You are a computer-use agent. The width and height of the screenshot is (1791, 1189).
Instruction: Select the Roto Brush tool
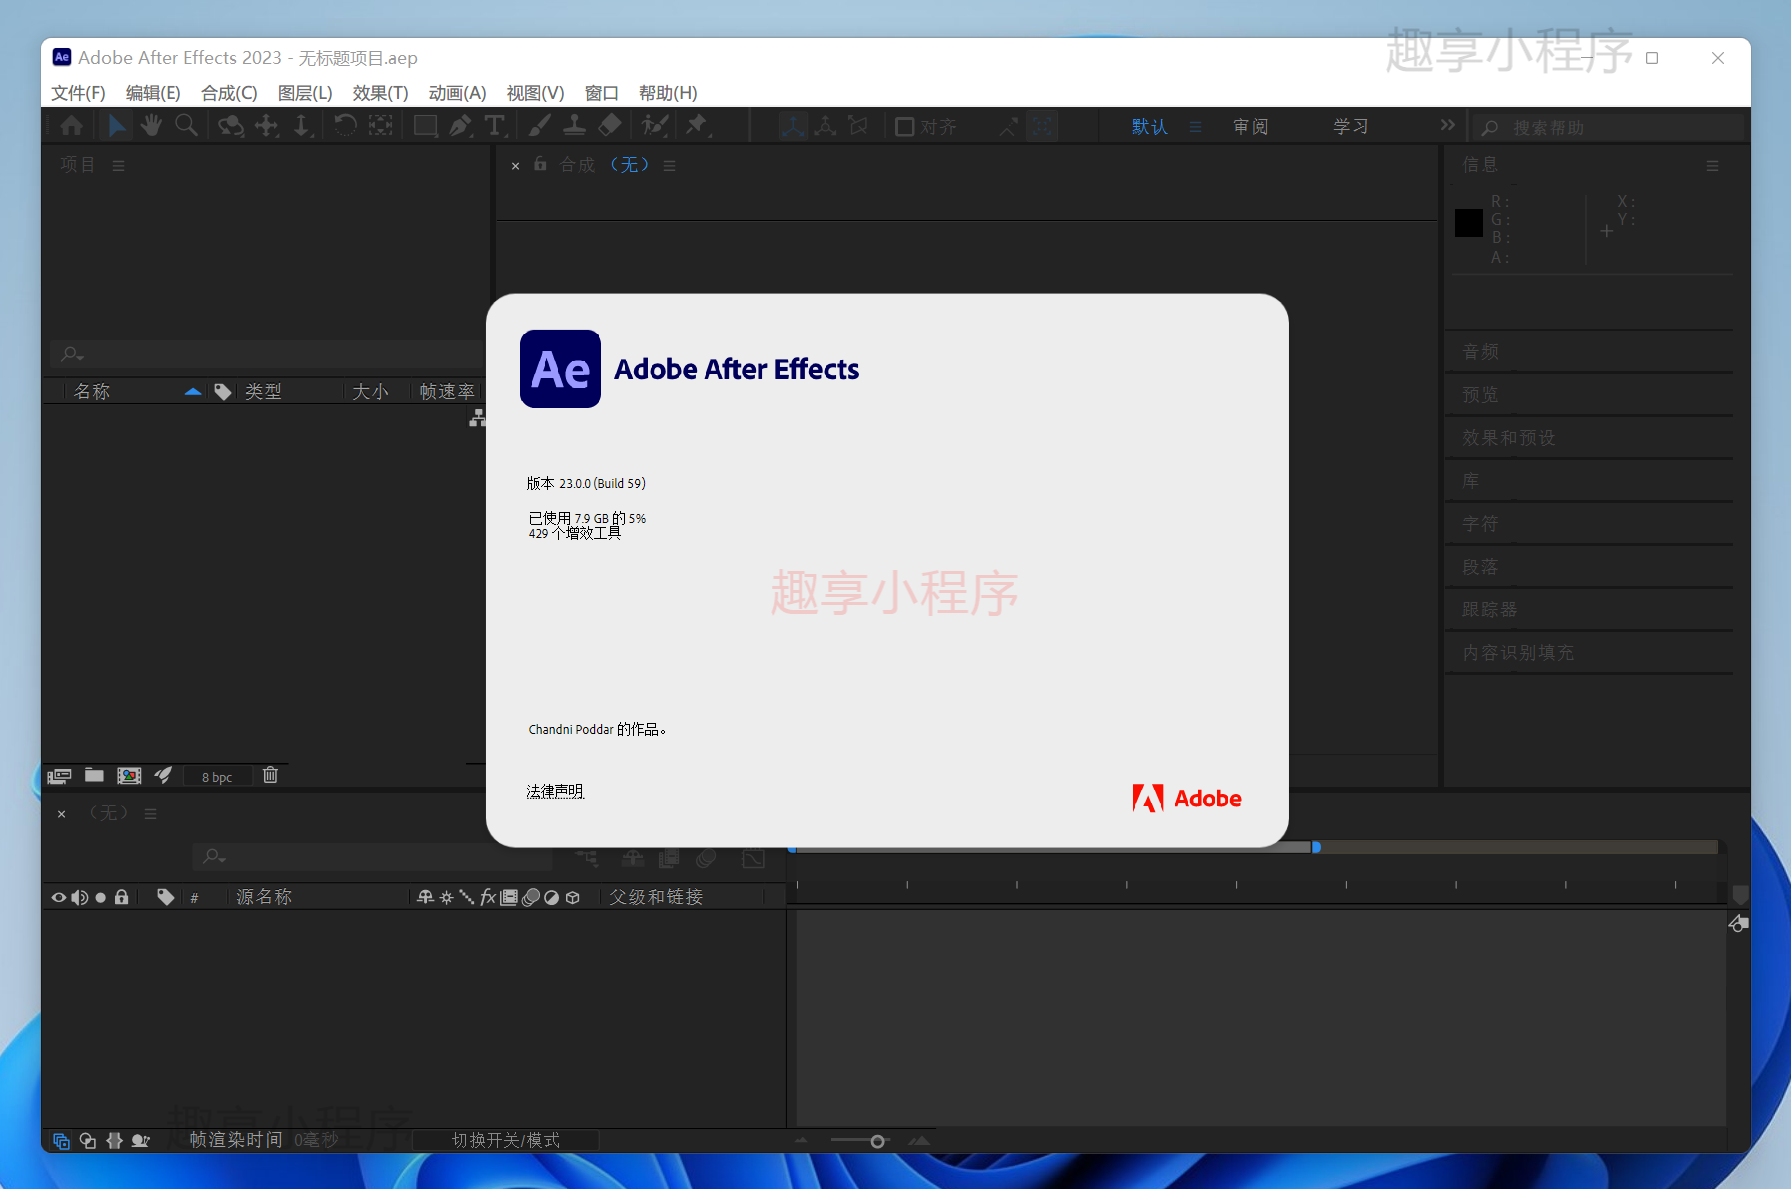click(x=655, y=126)
